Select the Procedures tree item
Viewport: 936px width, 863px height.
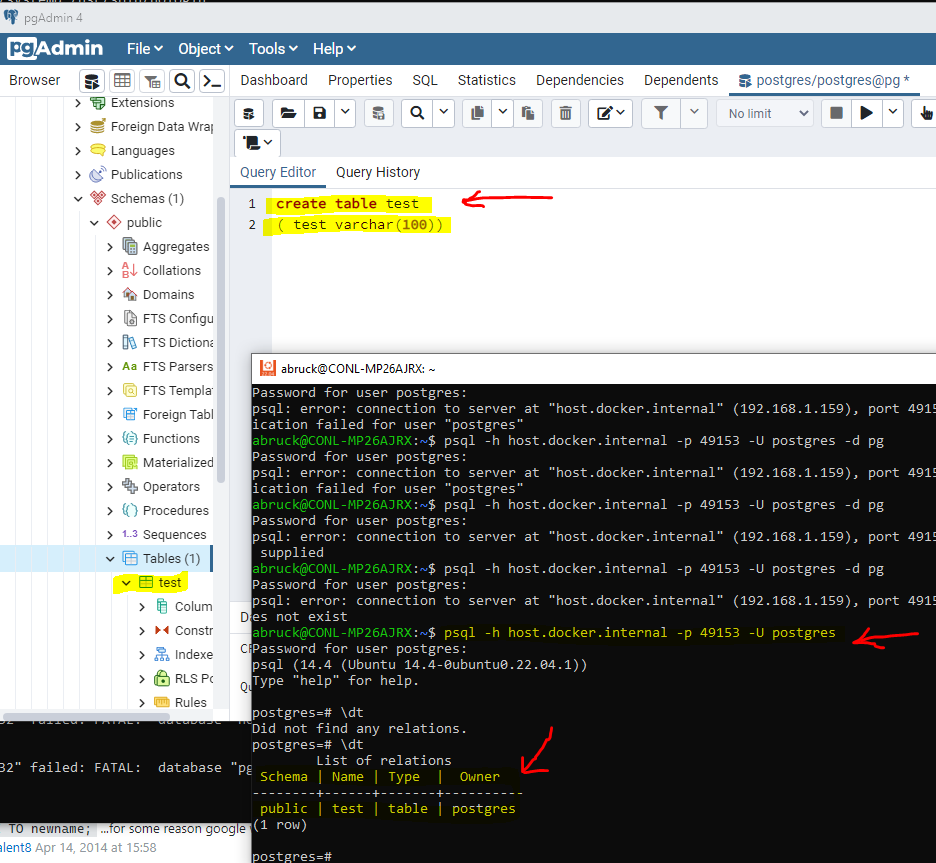176,511
